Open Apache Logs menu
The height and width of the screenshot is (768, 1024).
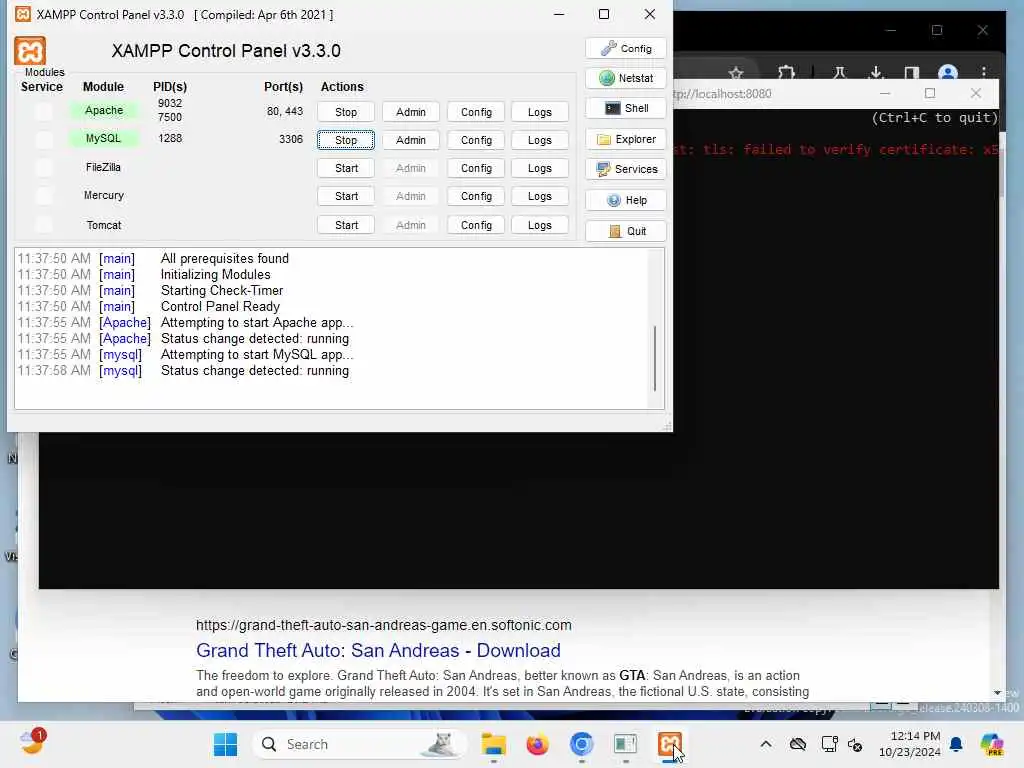pos(539,112)
